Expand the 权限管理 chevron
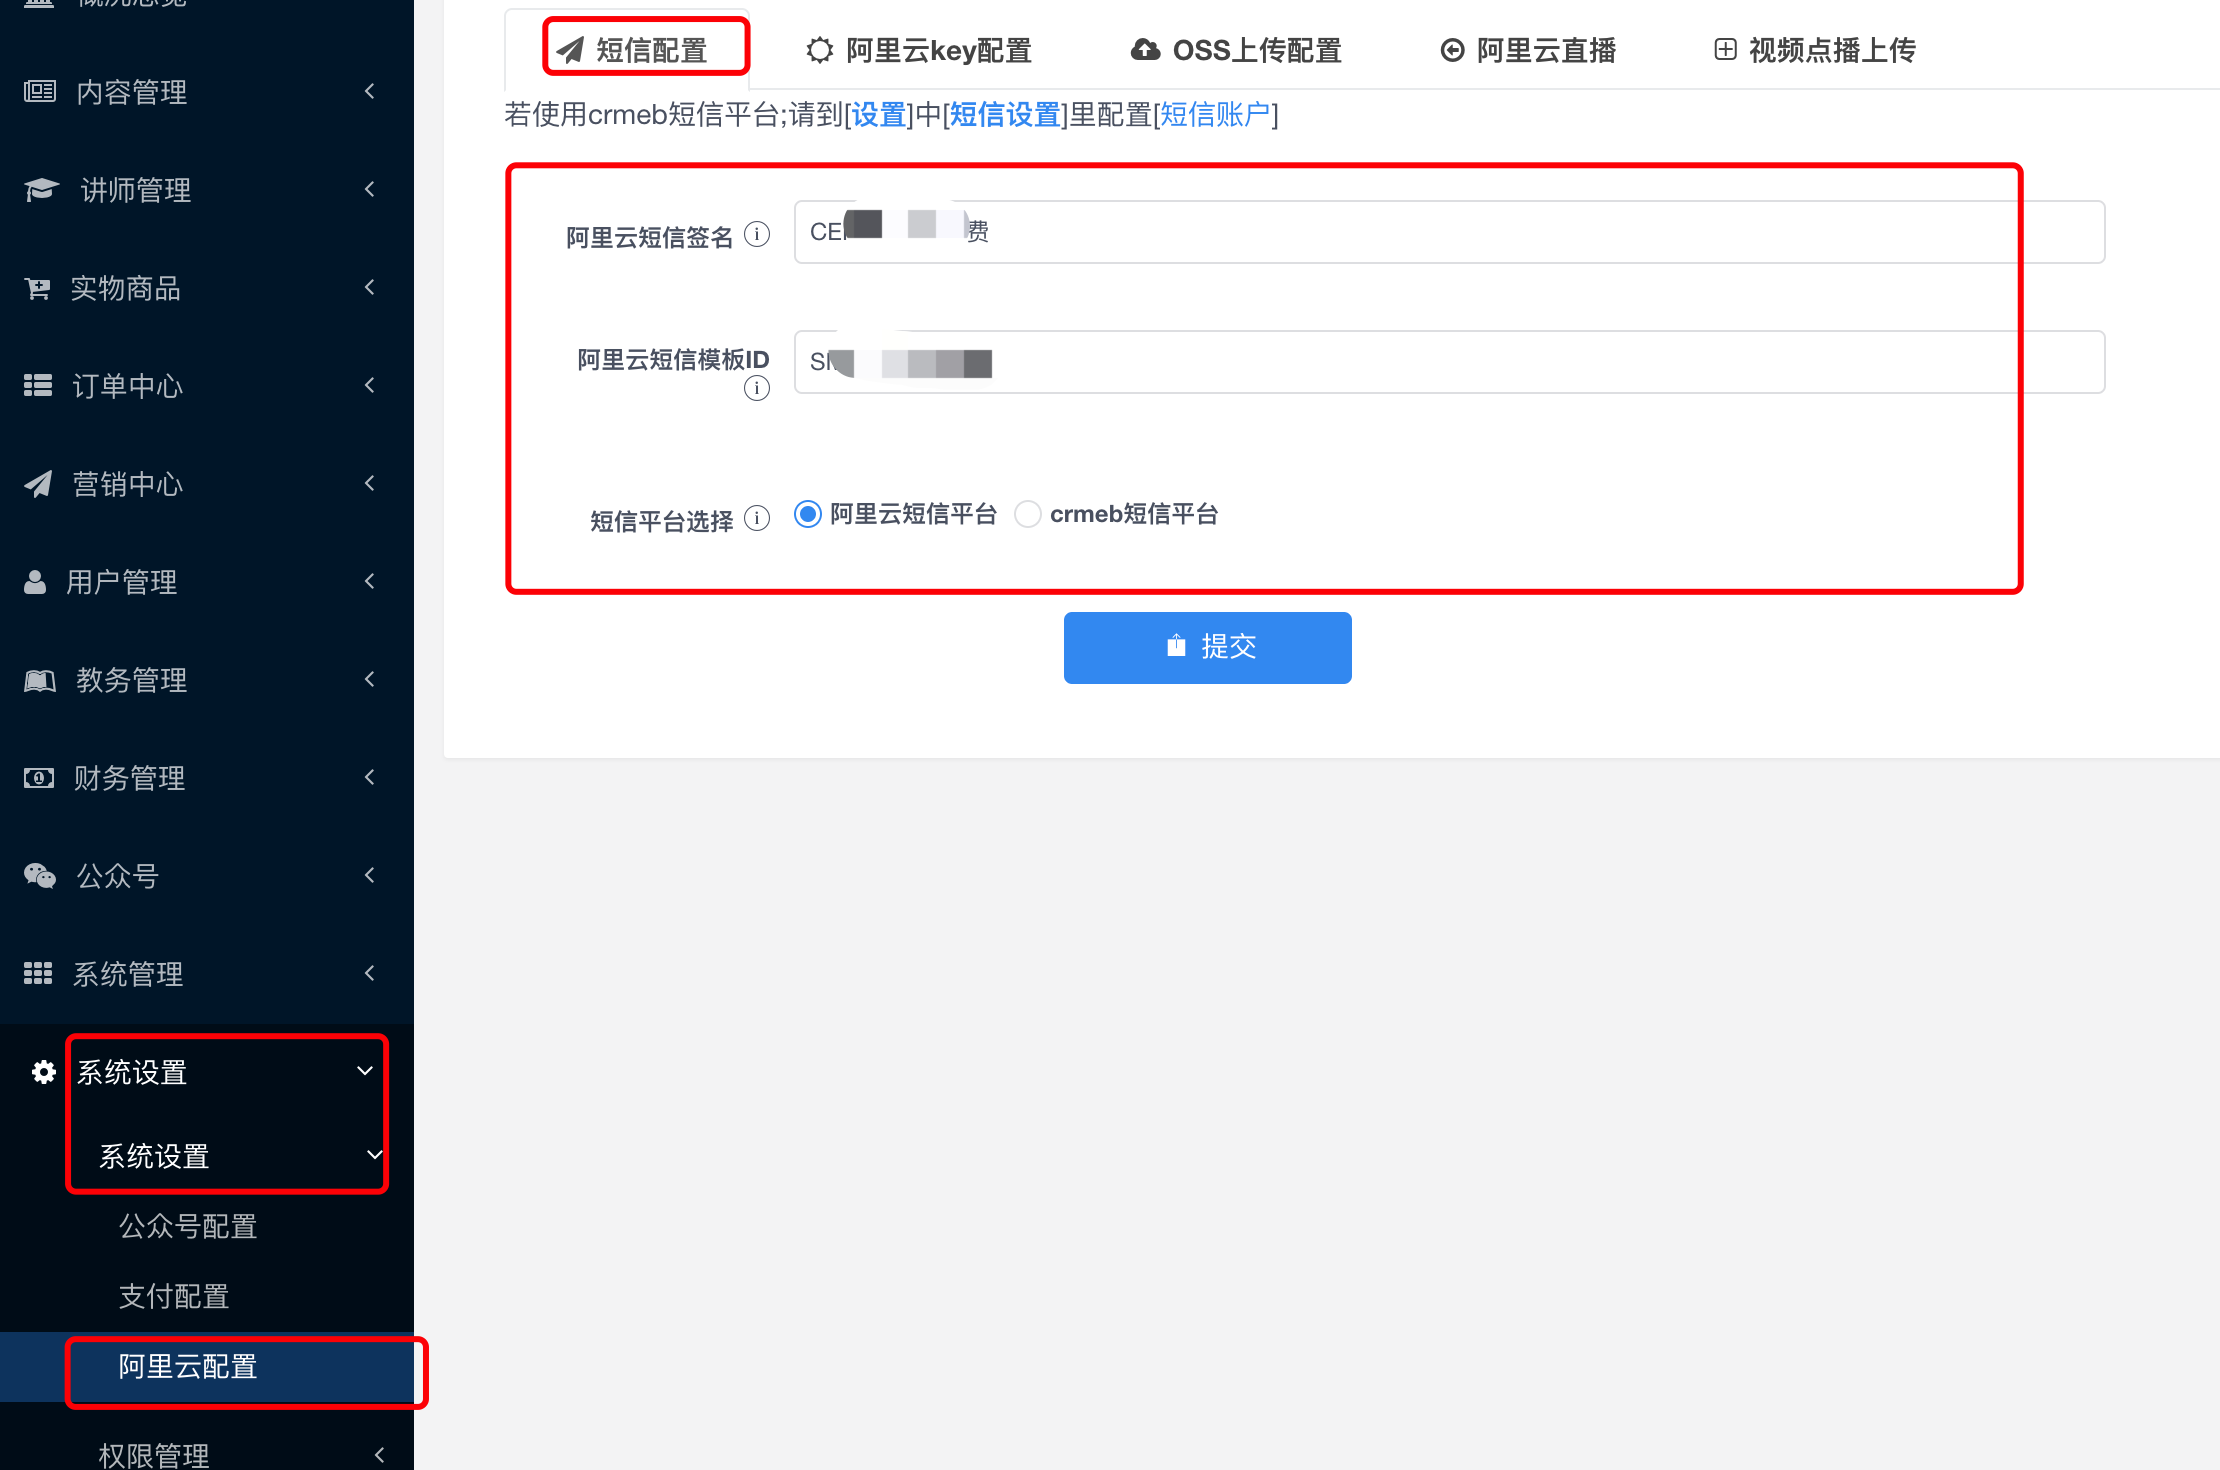 (379, 1455)
